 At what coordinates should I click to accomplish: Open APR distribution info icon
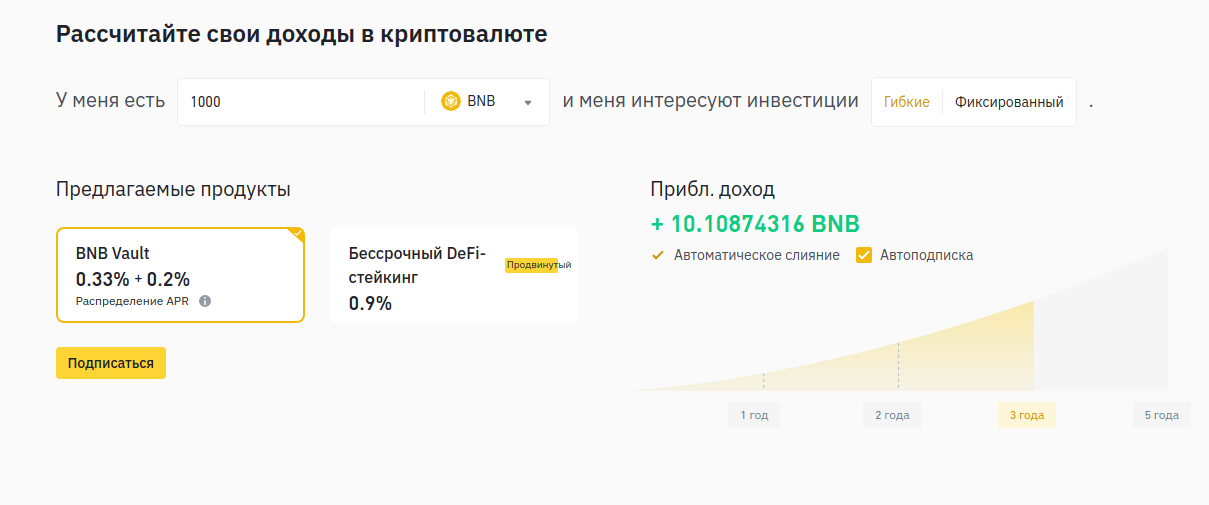[x=205, y=301]
